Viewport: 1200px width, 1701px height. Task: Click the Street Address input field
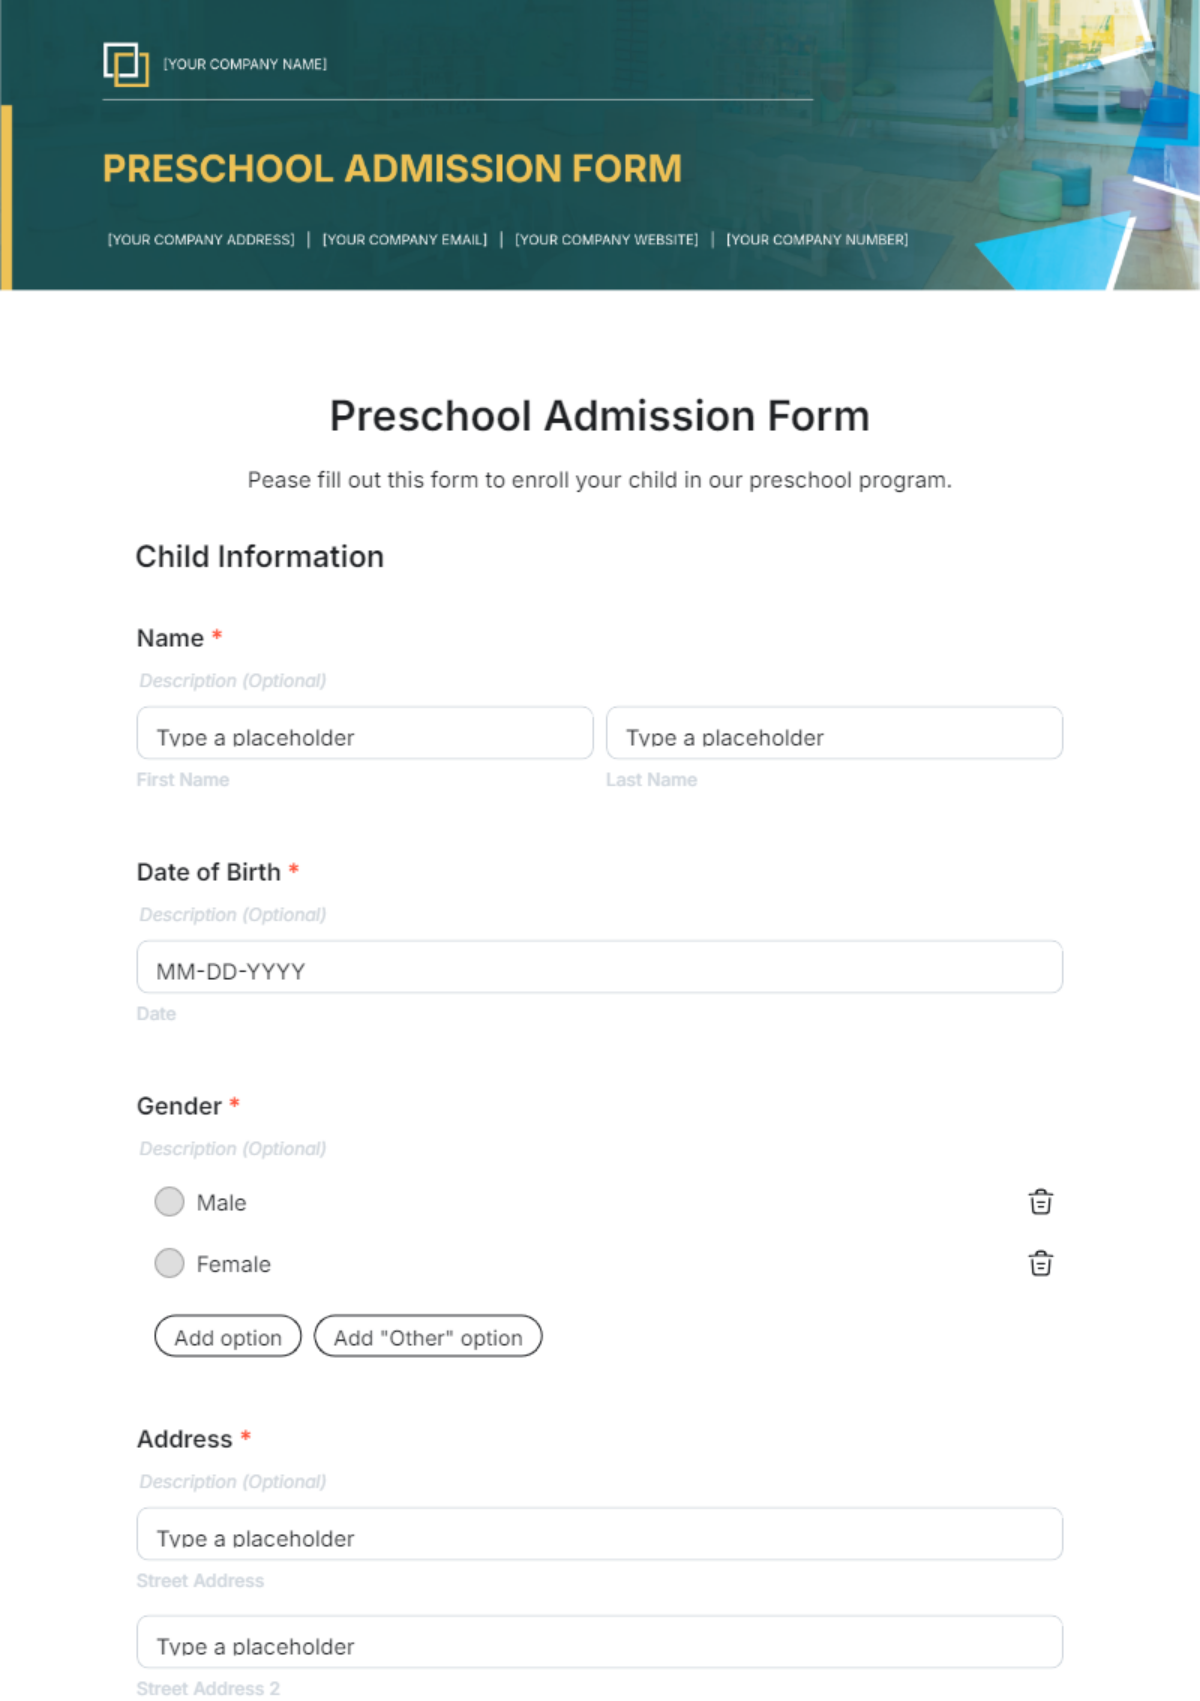(598, 1533)
